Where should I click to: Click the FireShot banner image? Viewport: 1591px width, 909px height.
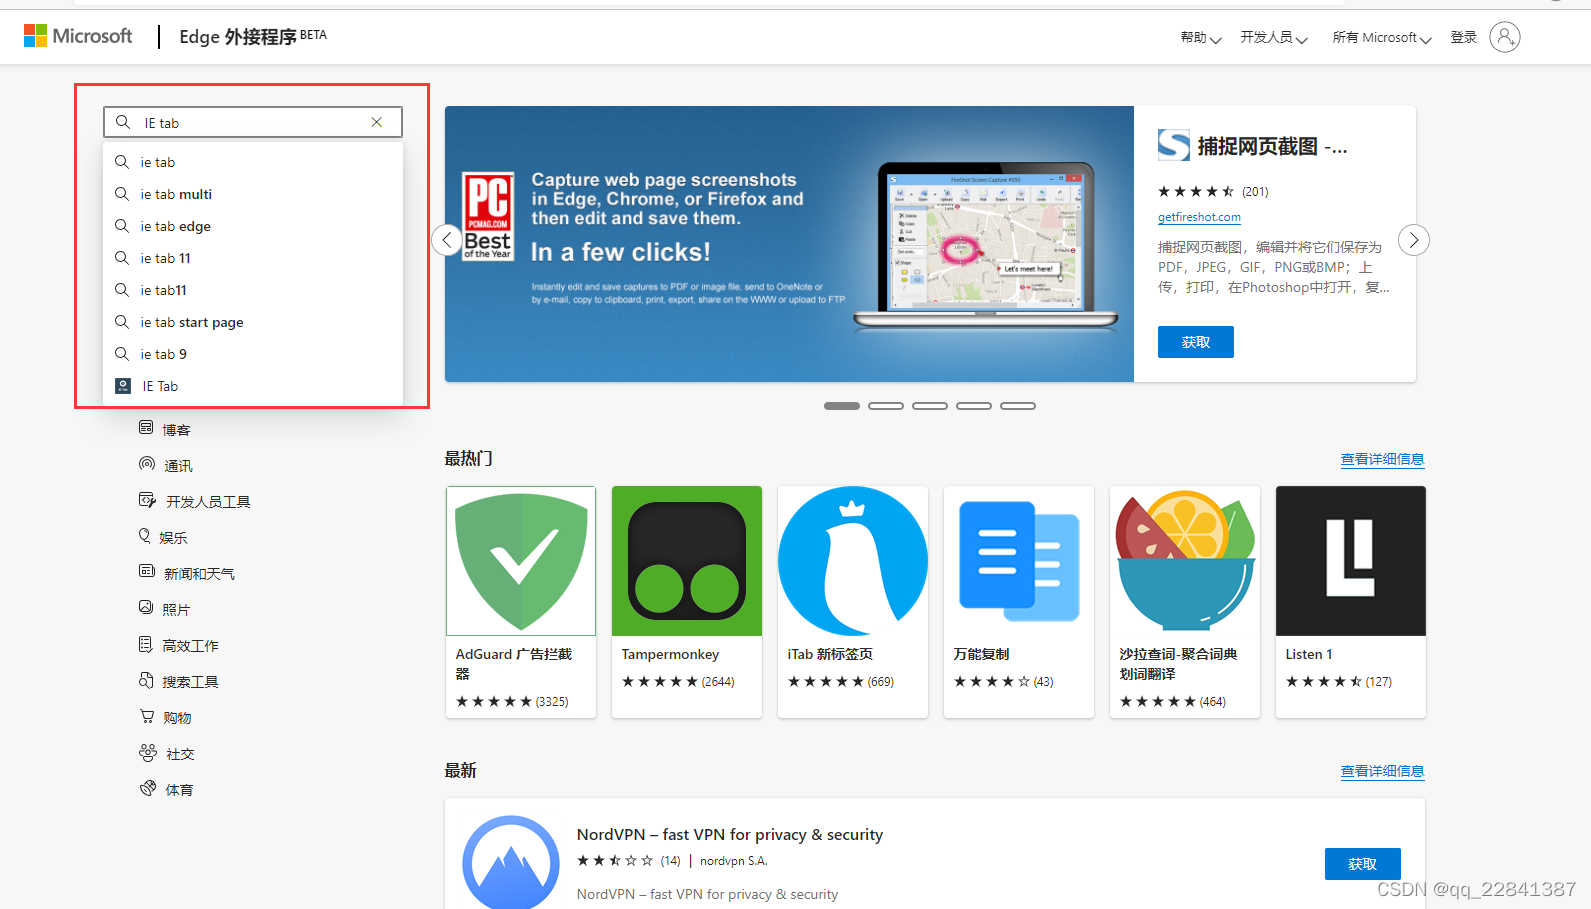pyautogui.click(x=789, y=244)
